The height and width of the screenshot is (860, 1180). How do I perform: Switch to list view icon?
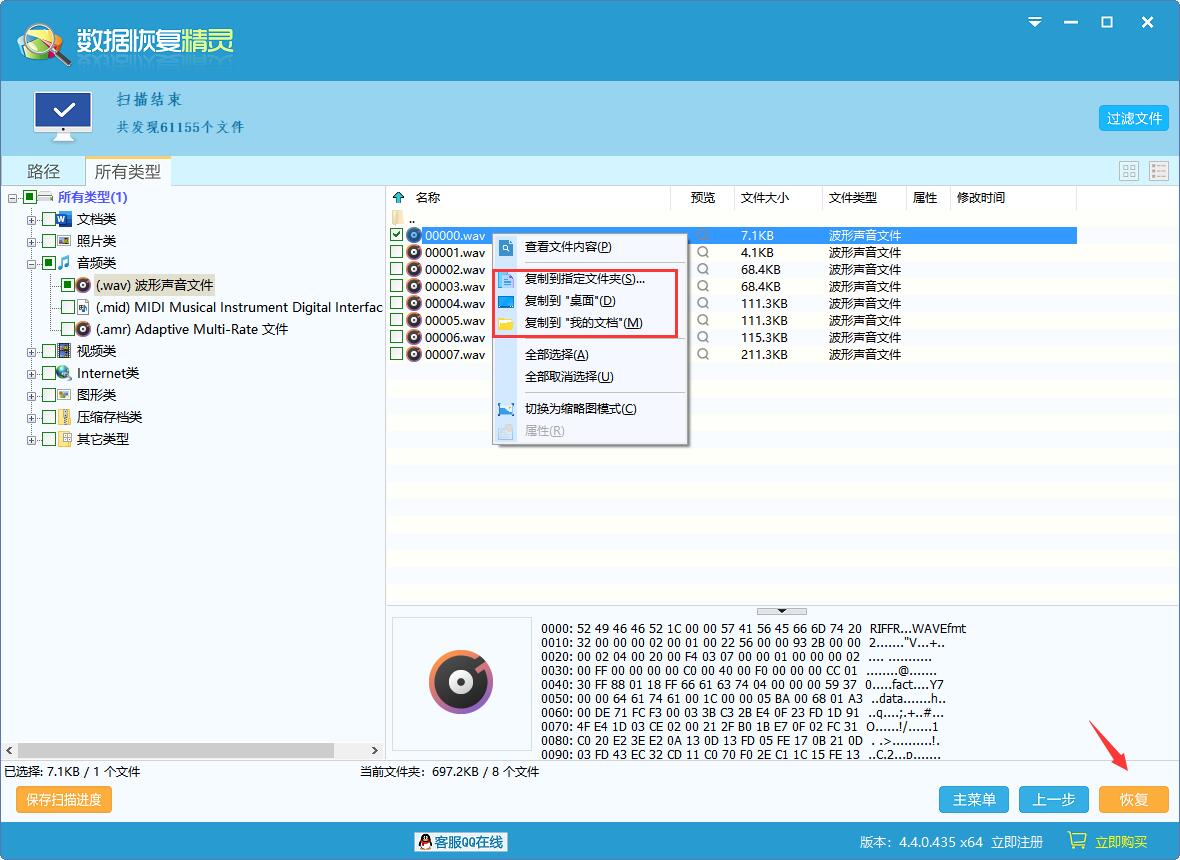pos(1158,171)
